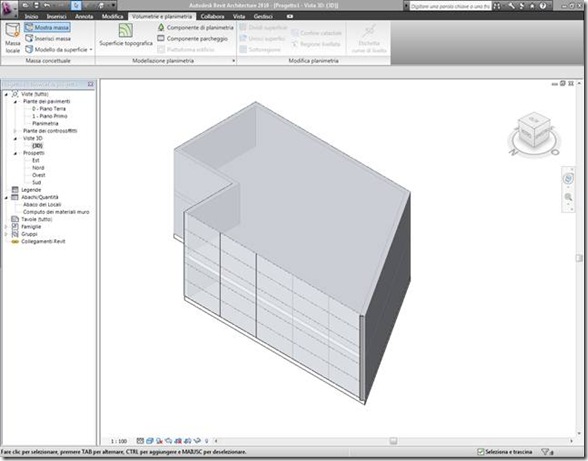Select the Legende tree item
This screenshot has height=461, width=588.
click(31, 190)
